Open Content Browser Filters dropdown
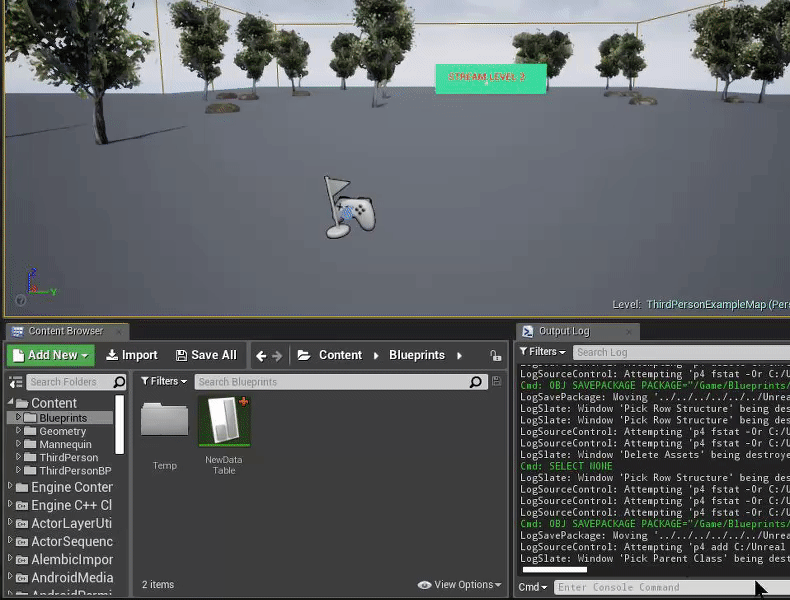 164,381
